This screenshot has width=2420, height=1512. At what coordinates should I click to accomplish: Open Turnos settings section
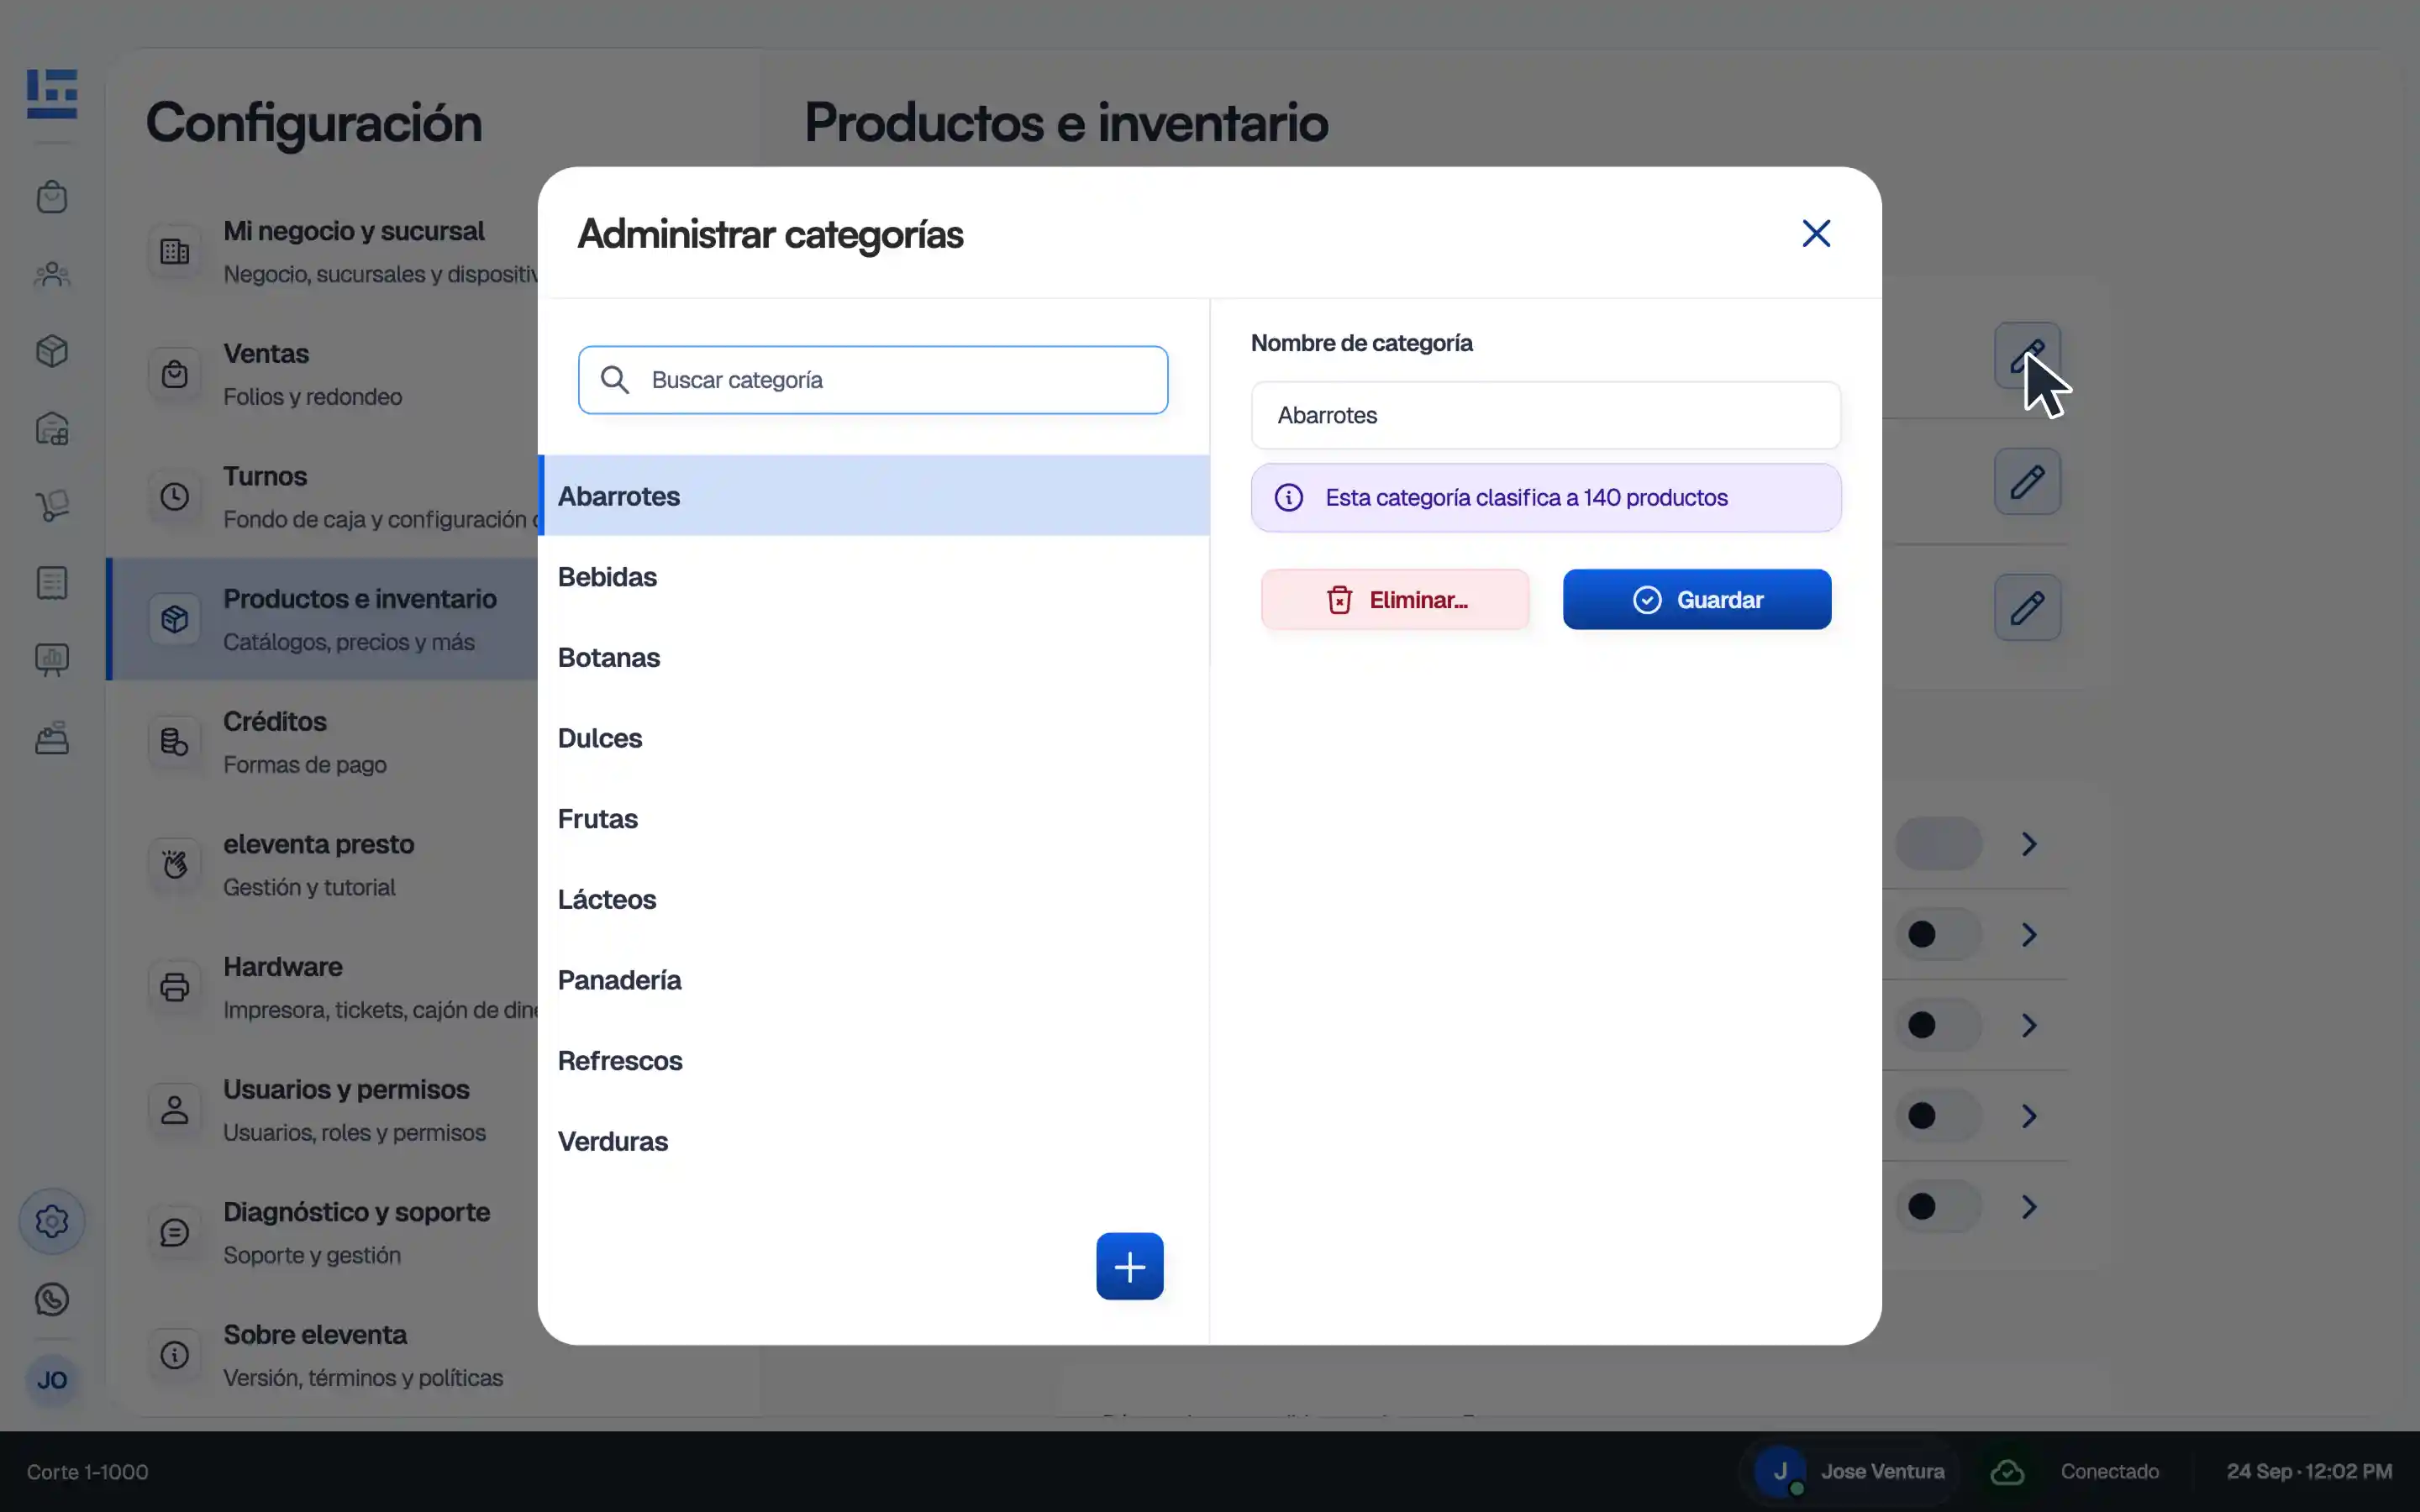[323, 497]
